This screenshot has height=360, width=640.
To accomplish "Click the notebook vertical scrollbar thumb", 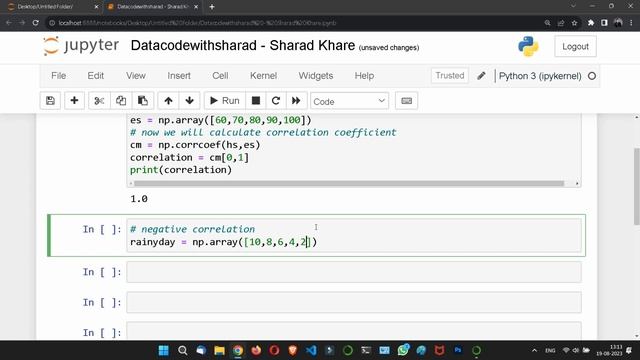I will tap(636, 186).
